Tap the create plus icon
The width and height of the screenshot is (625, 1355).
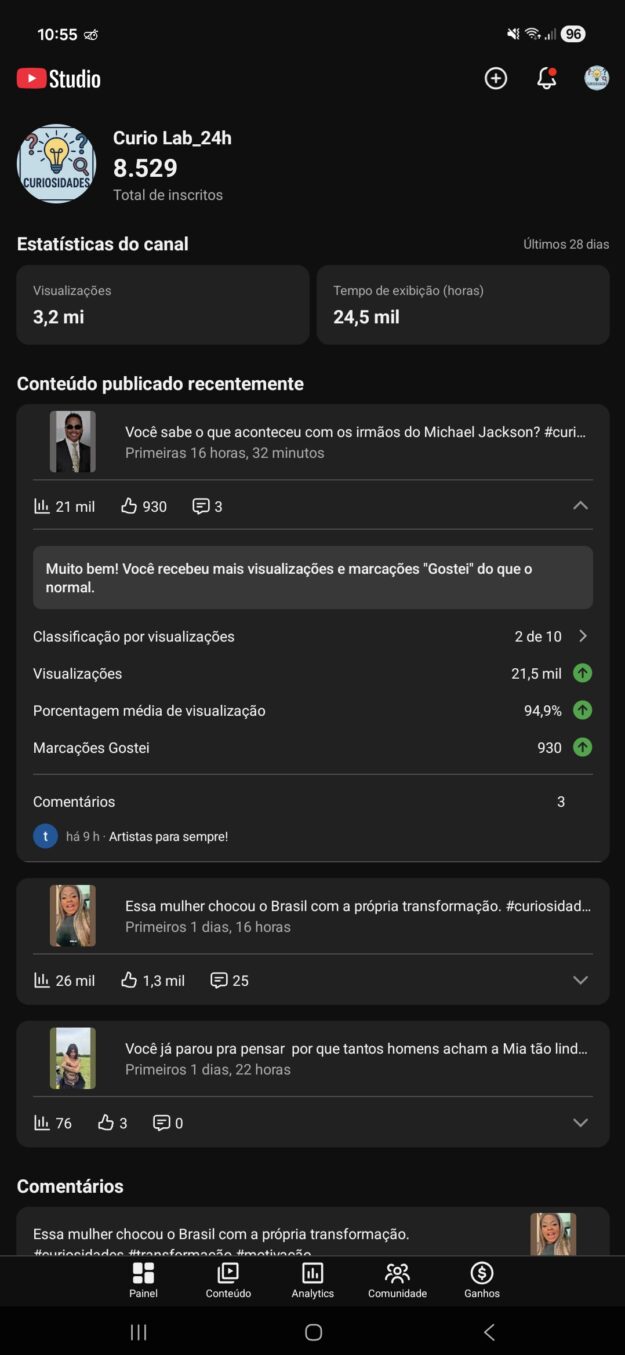(x=496, y=79)
